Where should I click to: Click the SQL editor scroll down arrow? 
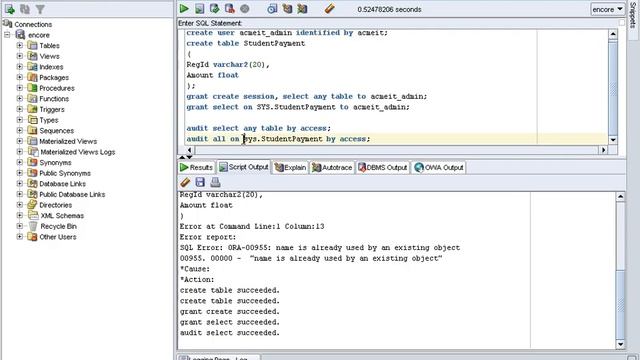[x=613, y=140]
